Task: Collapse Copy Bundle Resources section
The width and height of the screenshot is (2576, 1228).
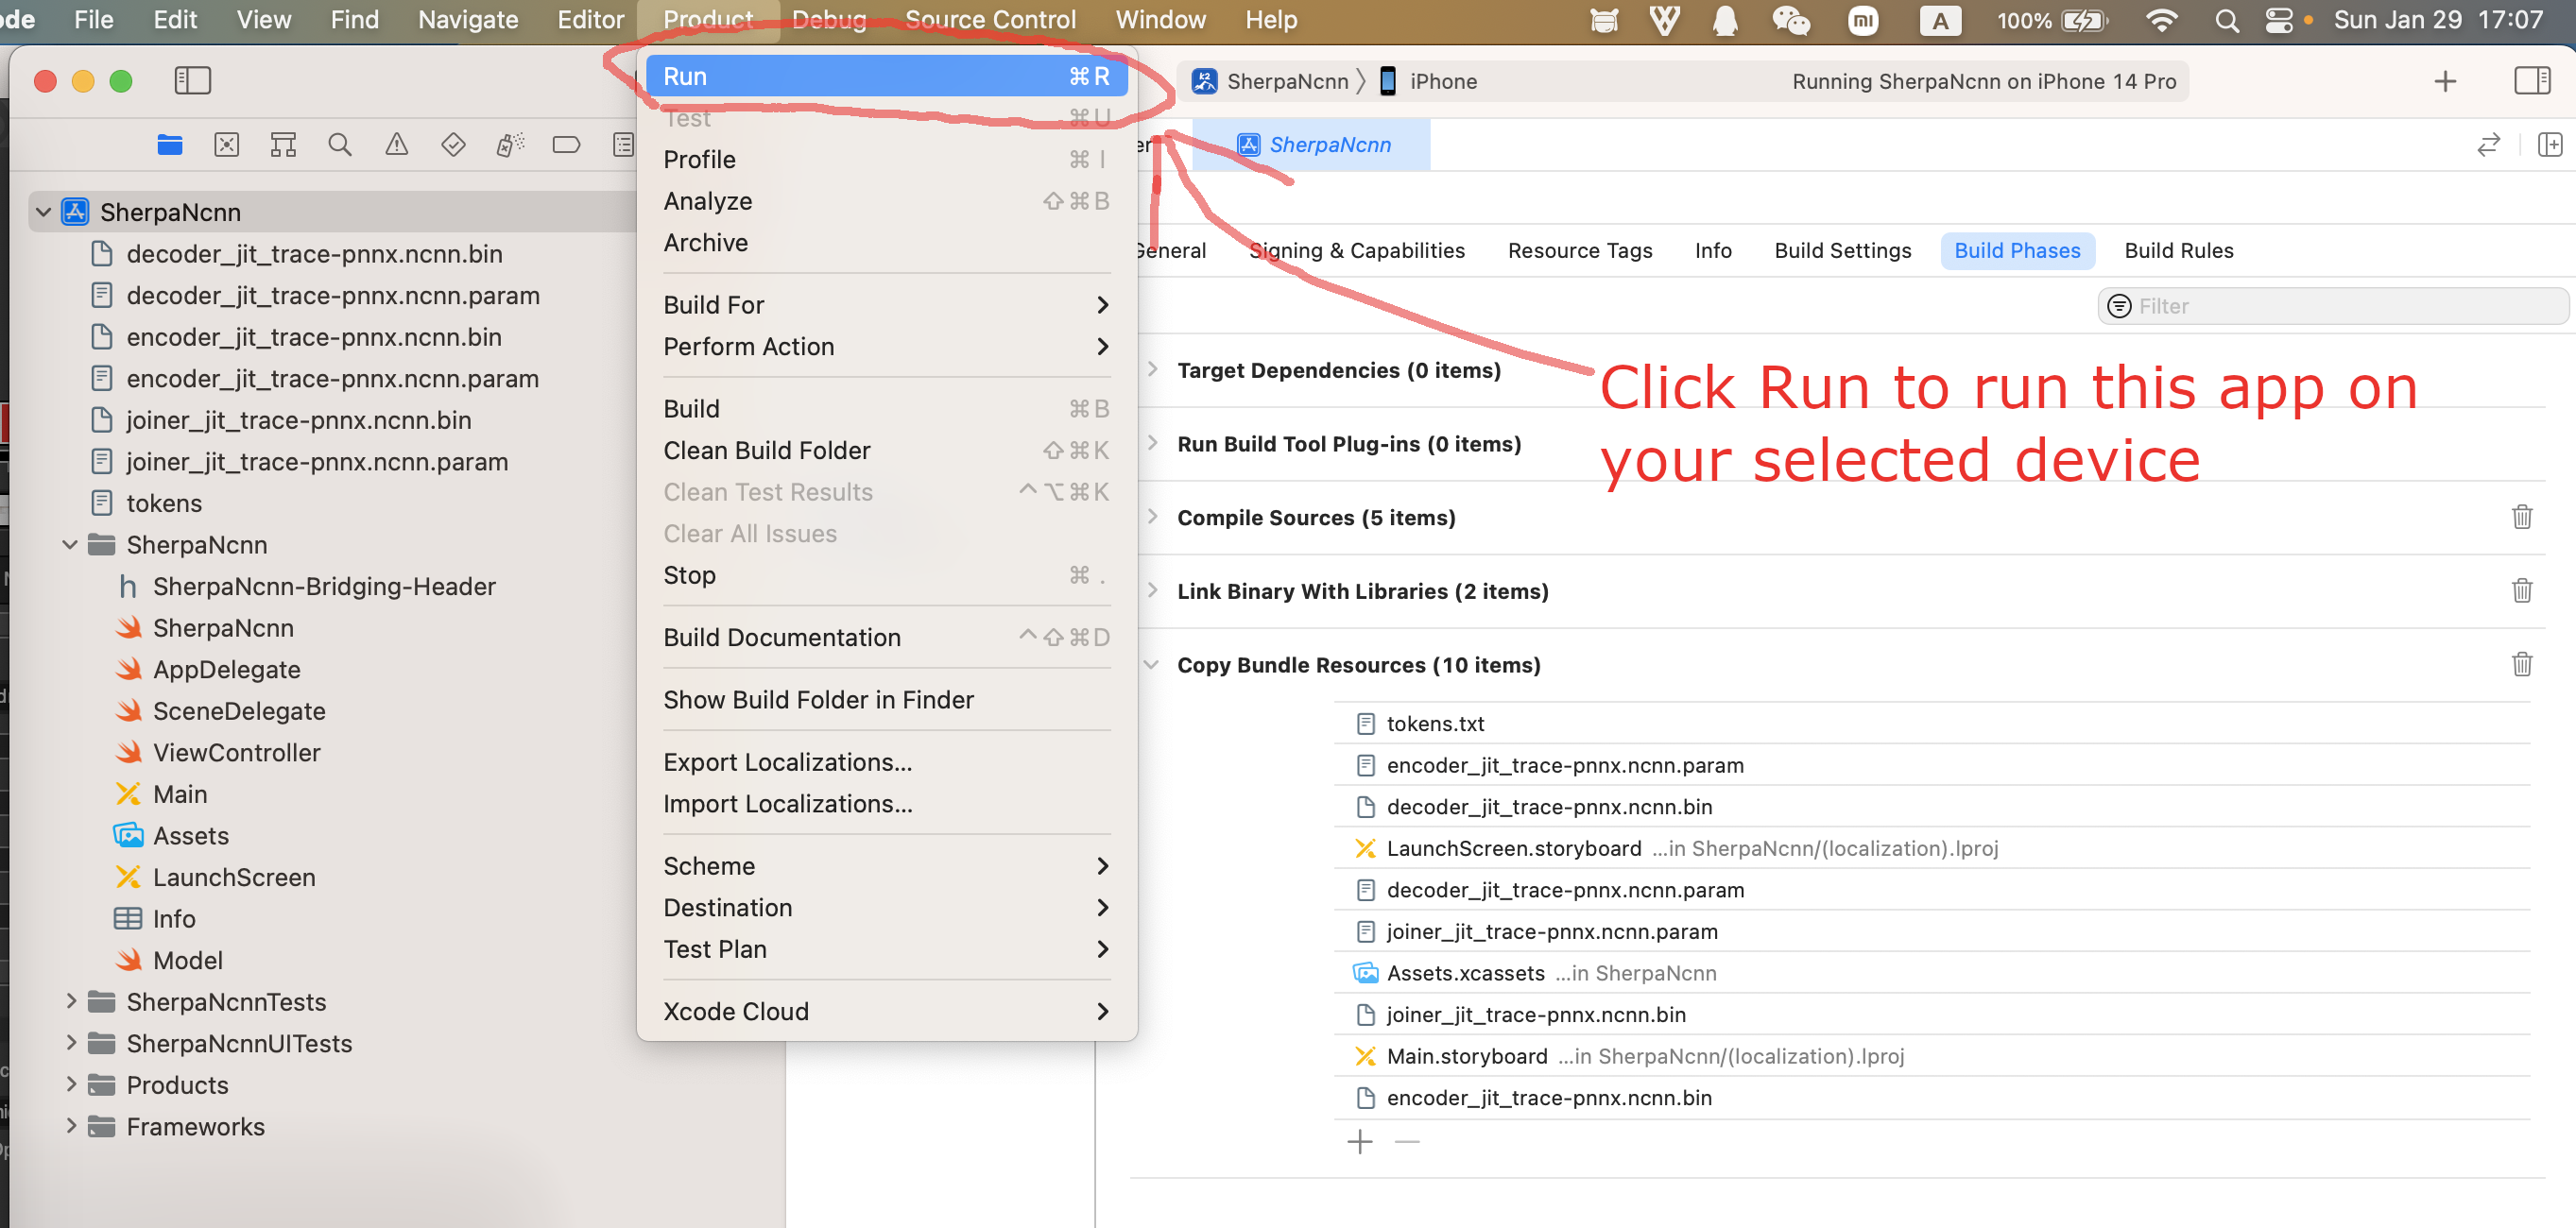Action: 1153,664
